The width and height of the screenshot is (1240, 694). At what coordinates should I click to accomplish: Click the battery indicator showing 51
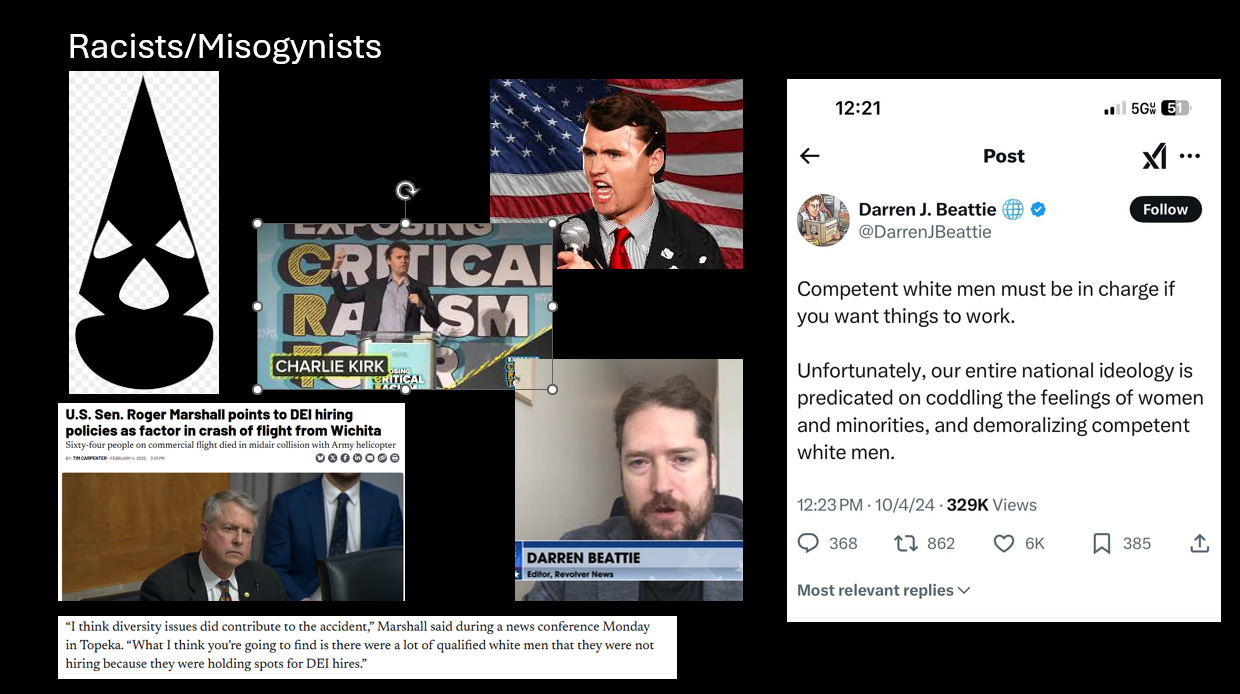[x=1176, y=108]
